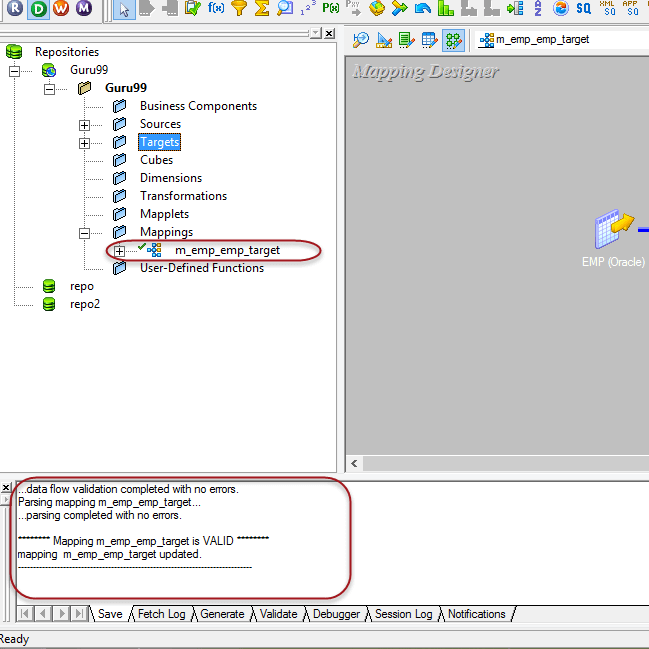Open the Workflow Monitor (M) tool
This screenshot has height=649, width=649.
click(83, 9)
